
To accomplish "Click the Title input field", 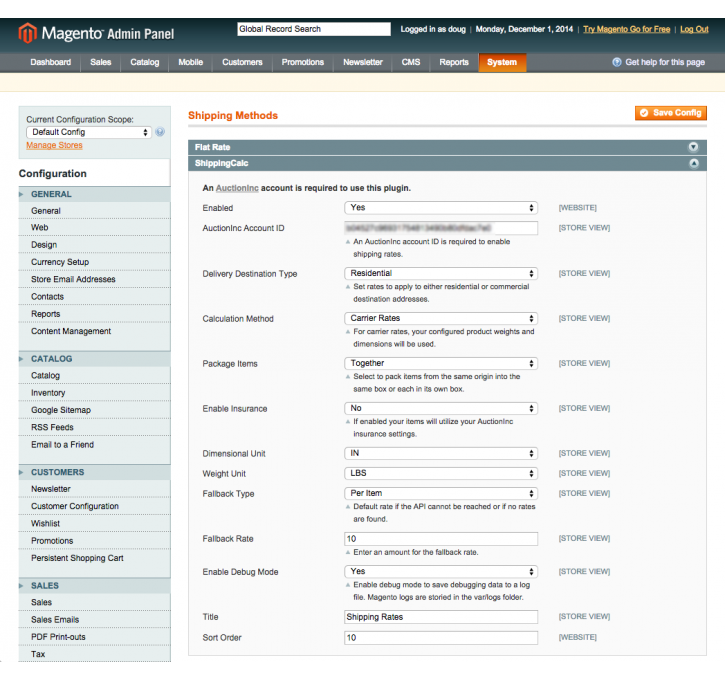I will coord(441,617).
